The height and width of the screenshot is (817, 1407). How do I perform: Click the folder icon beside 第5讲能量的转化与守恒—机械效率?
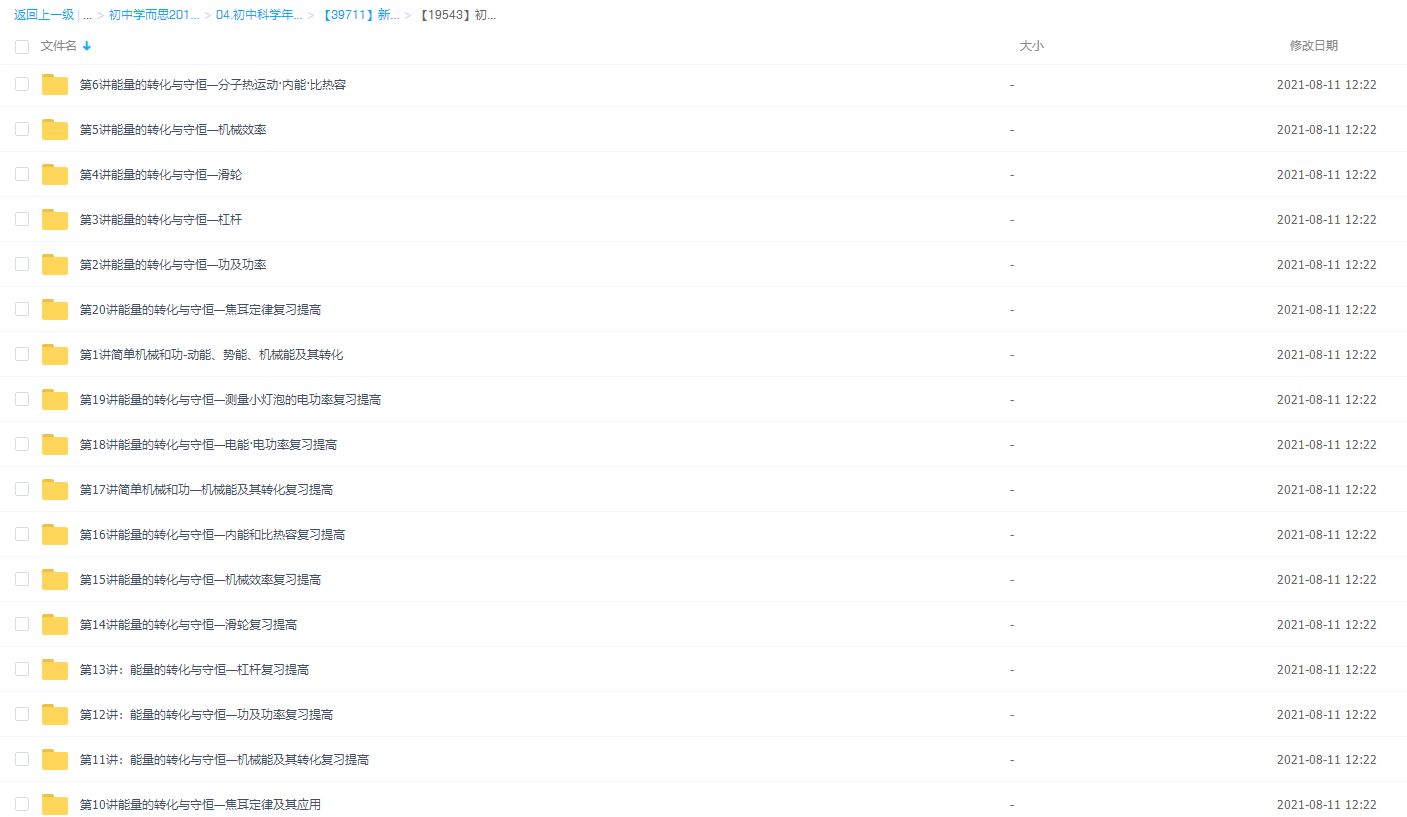[x=54, y=129]
